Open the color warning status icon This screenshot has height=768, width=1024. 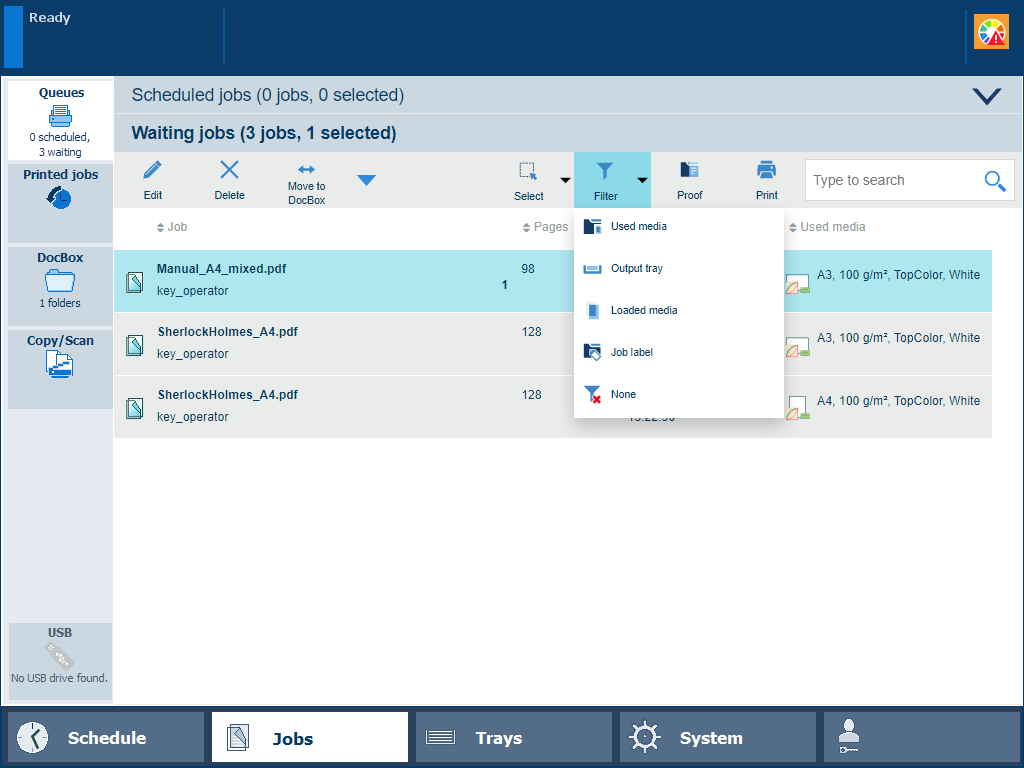tap(992, 32)
